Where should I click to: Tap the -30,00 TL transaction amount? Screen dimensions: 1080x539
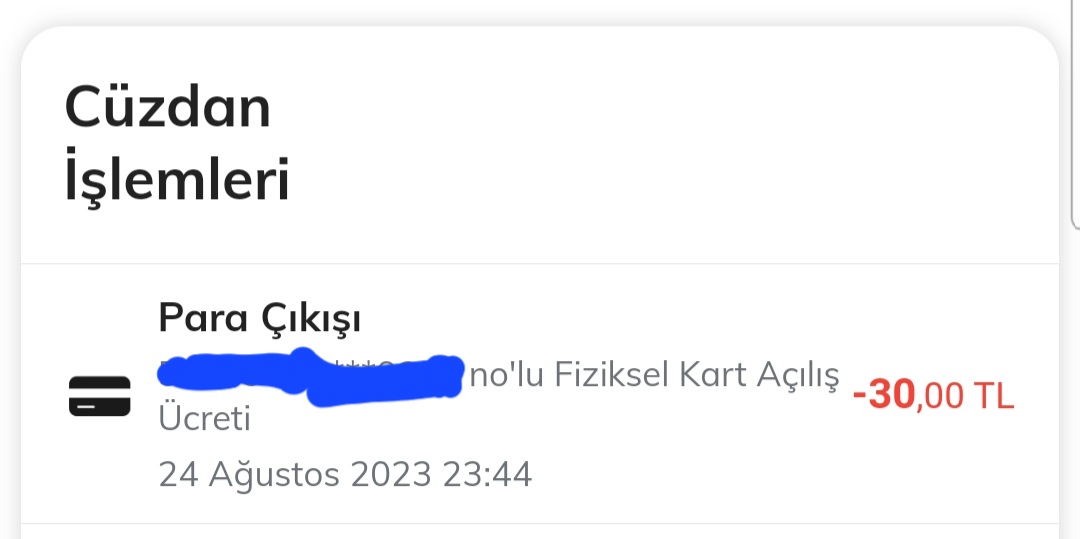pyautogui.click(x=933, y=396)
